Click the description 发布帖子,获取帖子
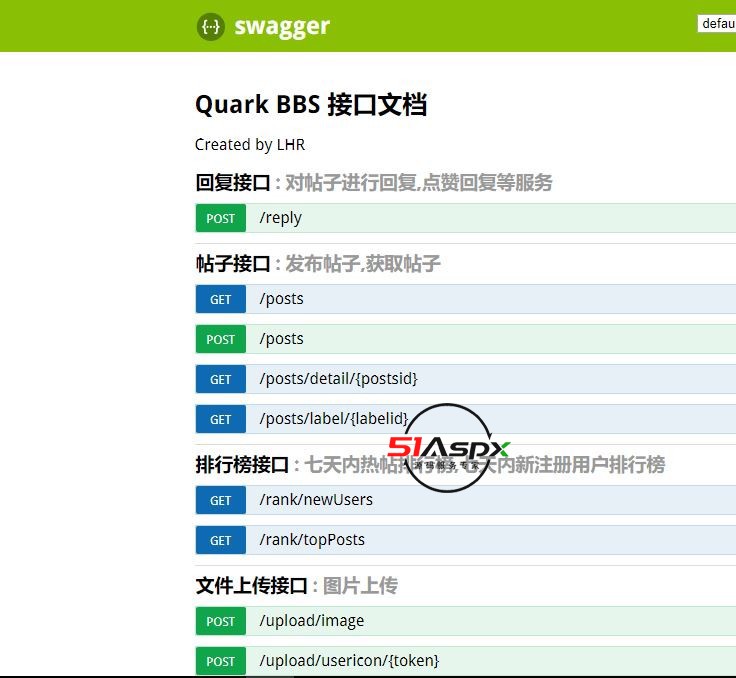736x678 pixels. (363, 263)
